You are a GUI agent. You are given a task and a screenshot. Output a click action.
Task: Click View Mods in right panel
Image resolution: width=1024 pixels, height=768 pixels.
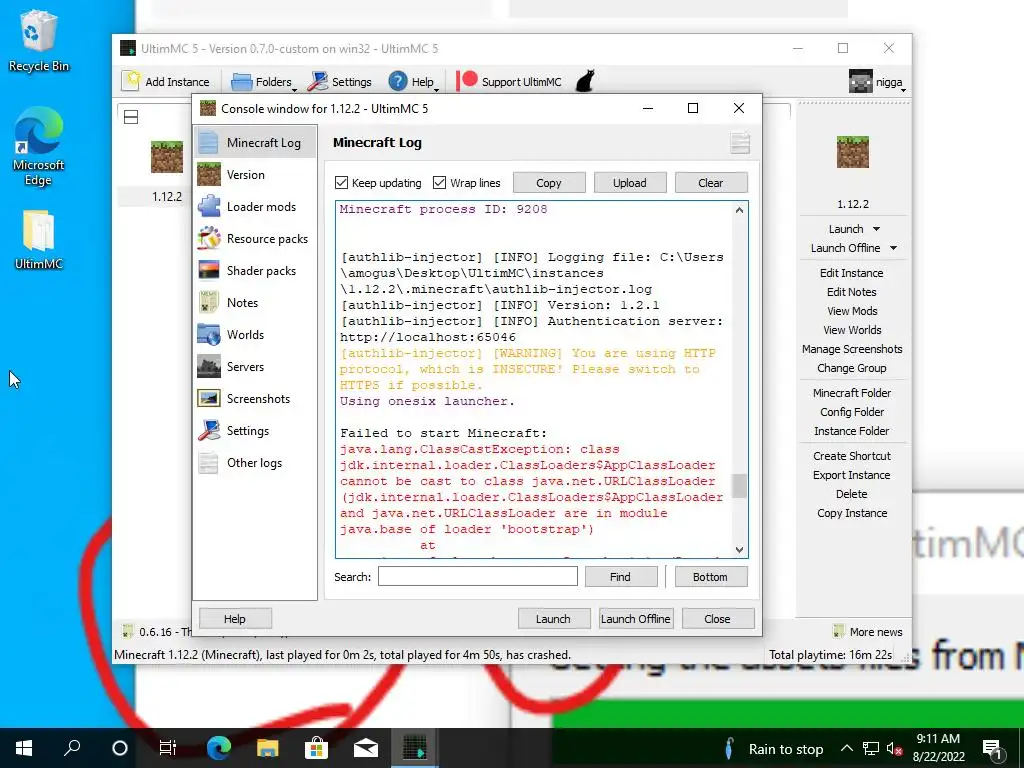click(x=852, y=311)
